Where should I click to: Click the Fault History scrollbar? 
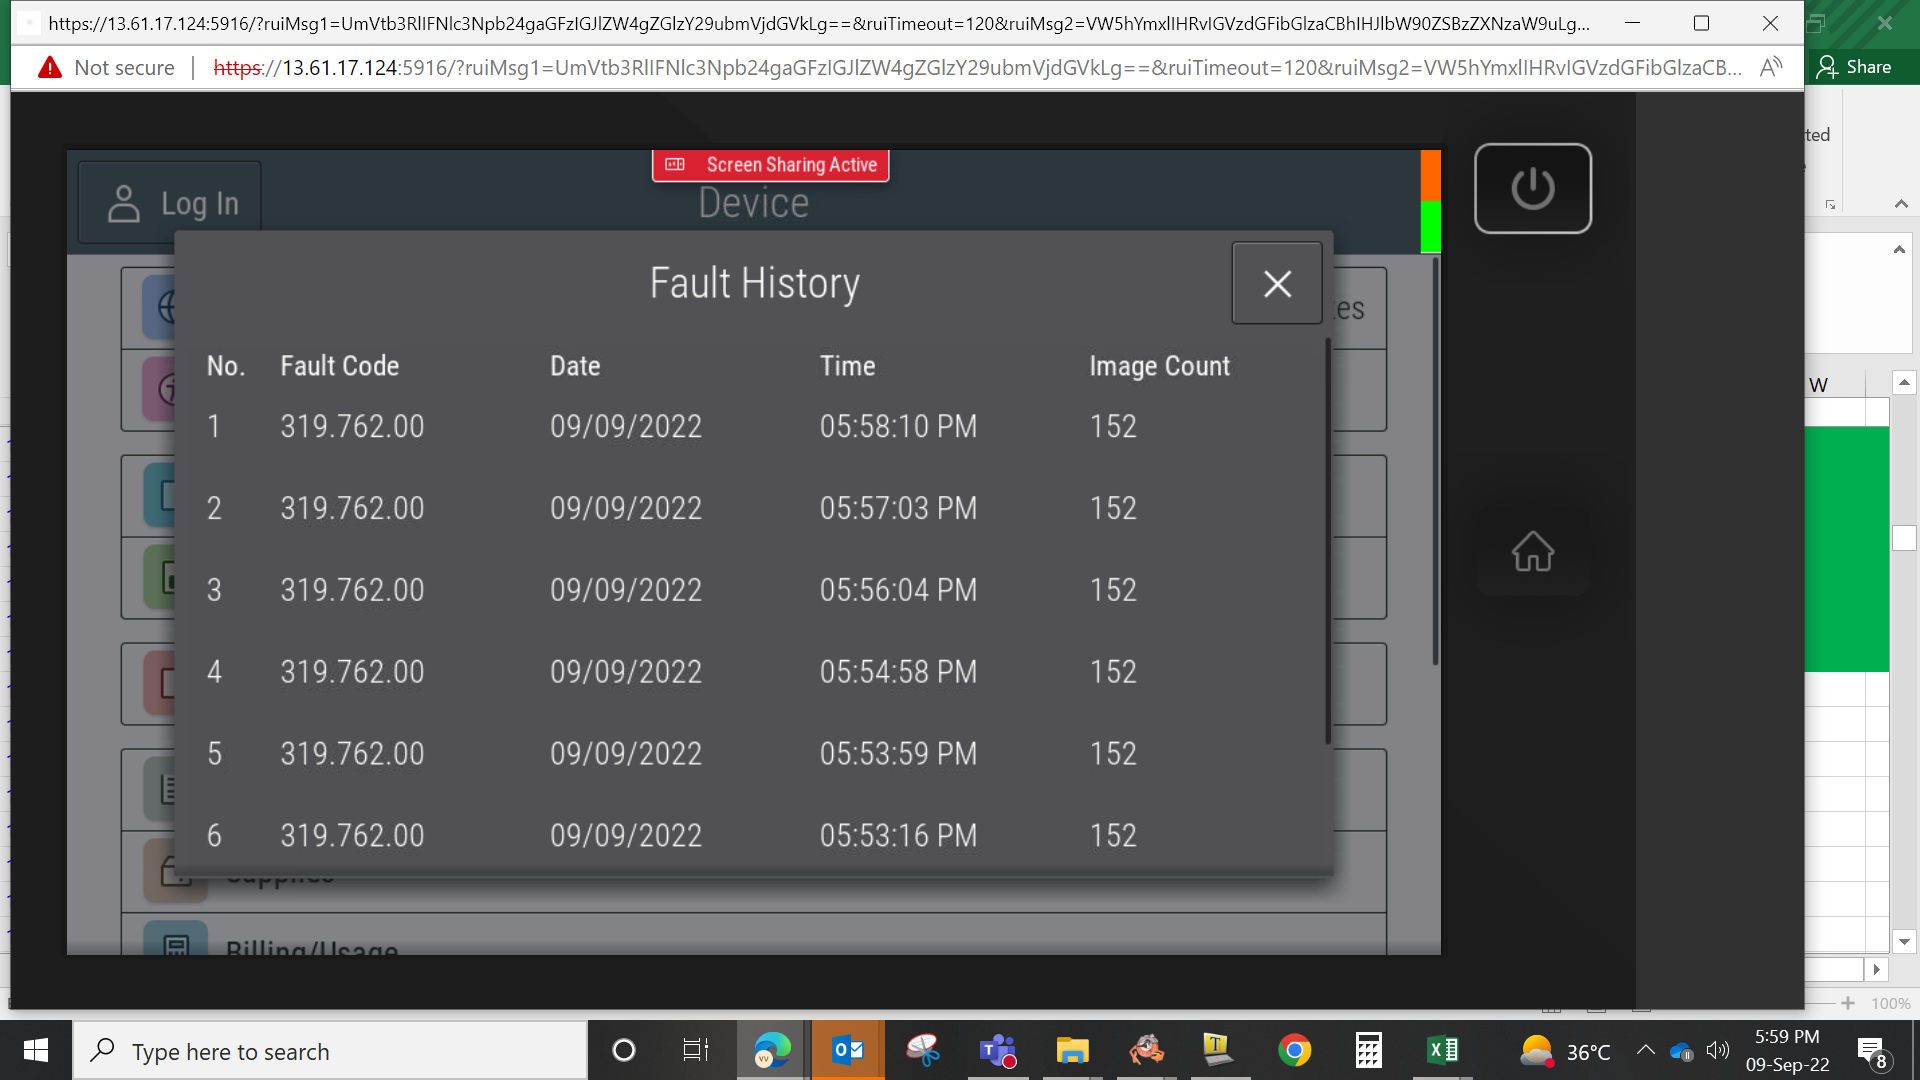click(1328, 542)
